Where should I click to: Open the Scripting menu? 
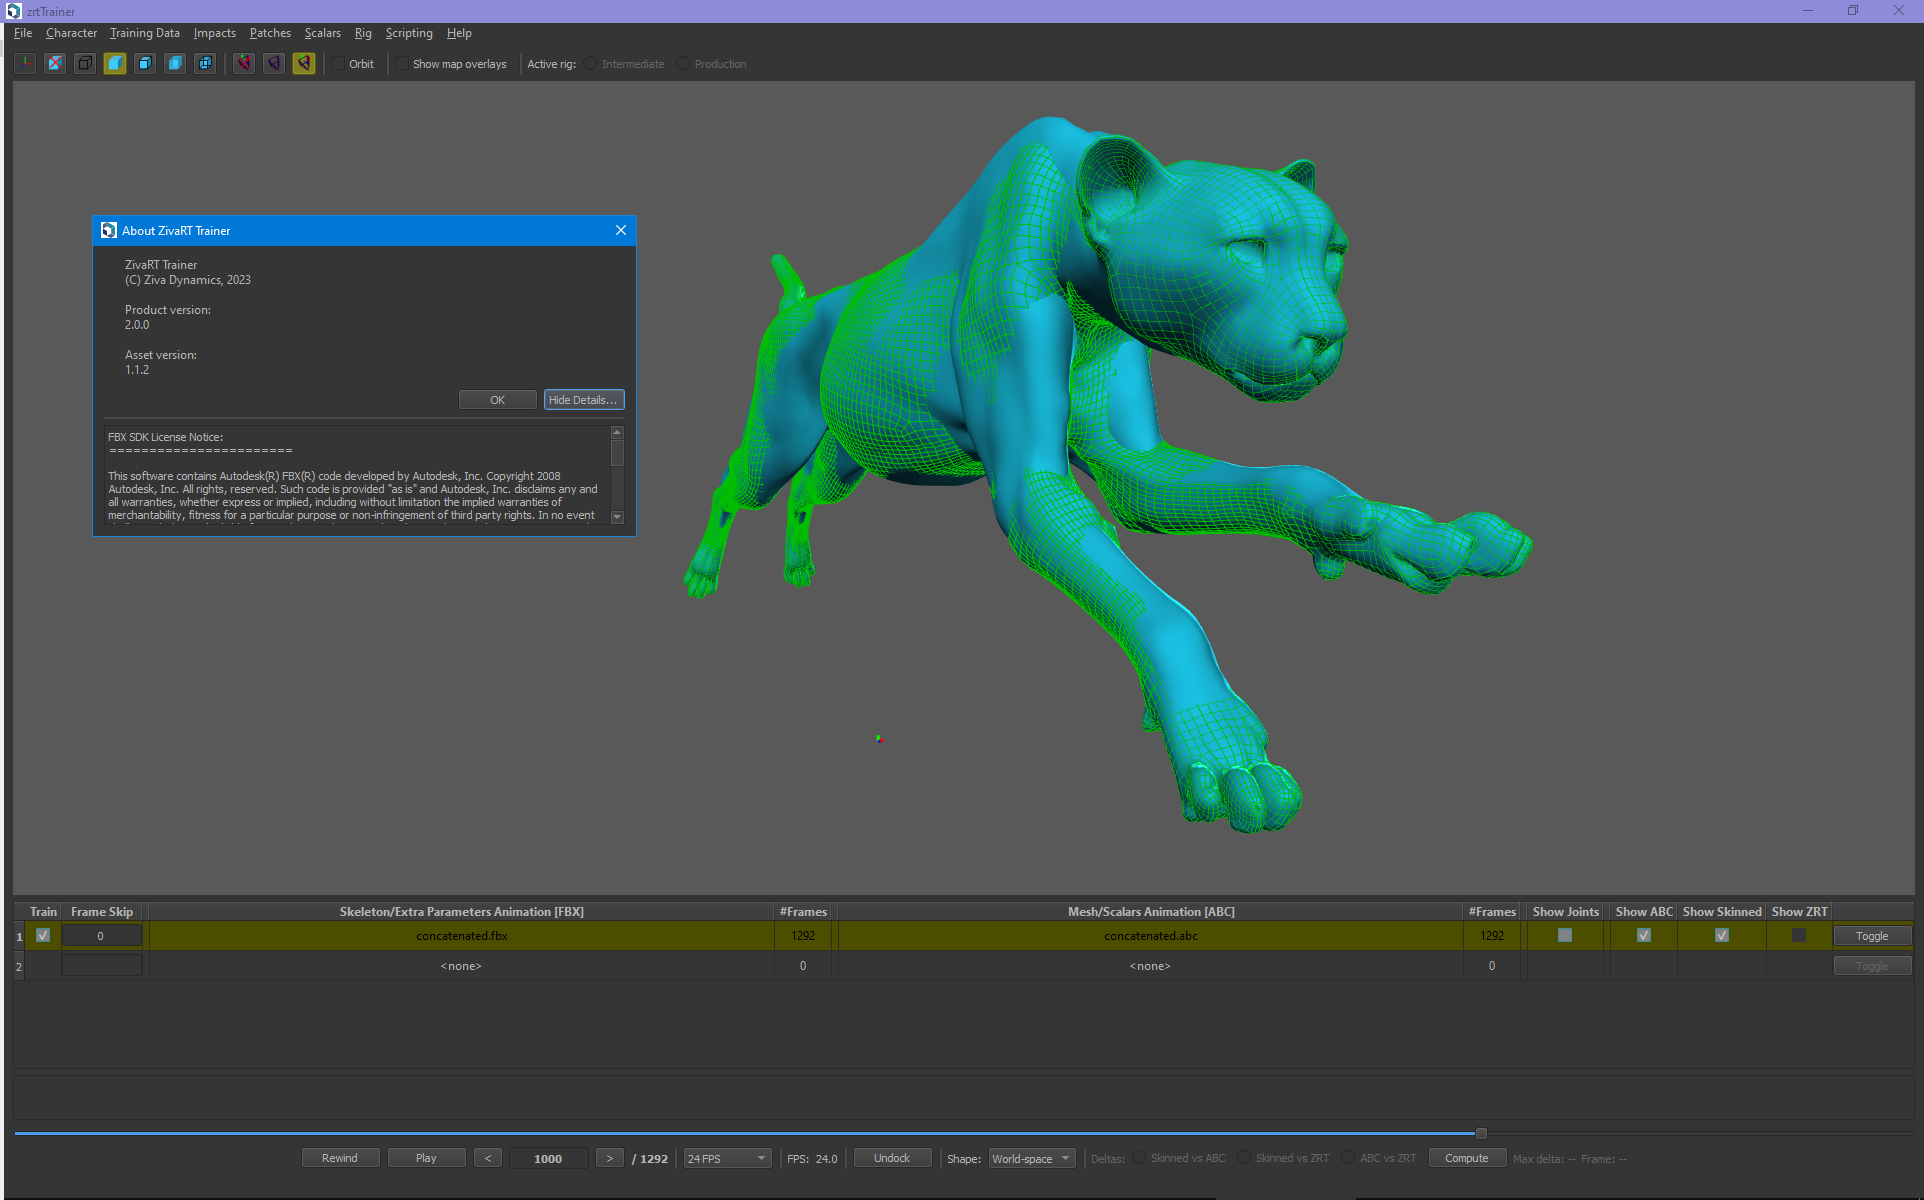tap(409, 33)
